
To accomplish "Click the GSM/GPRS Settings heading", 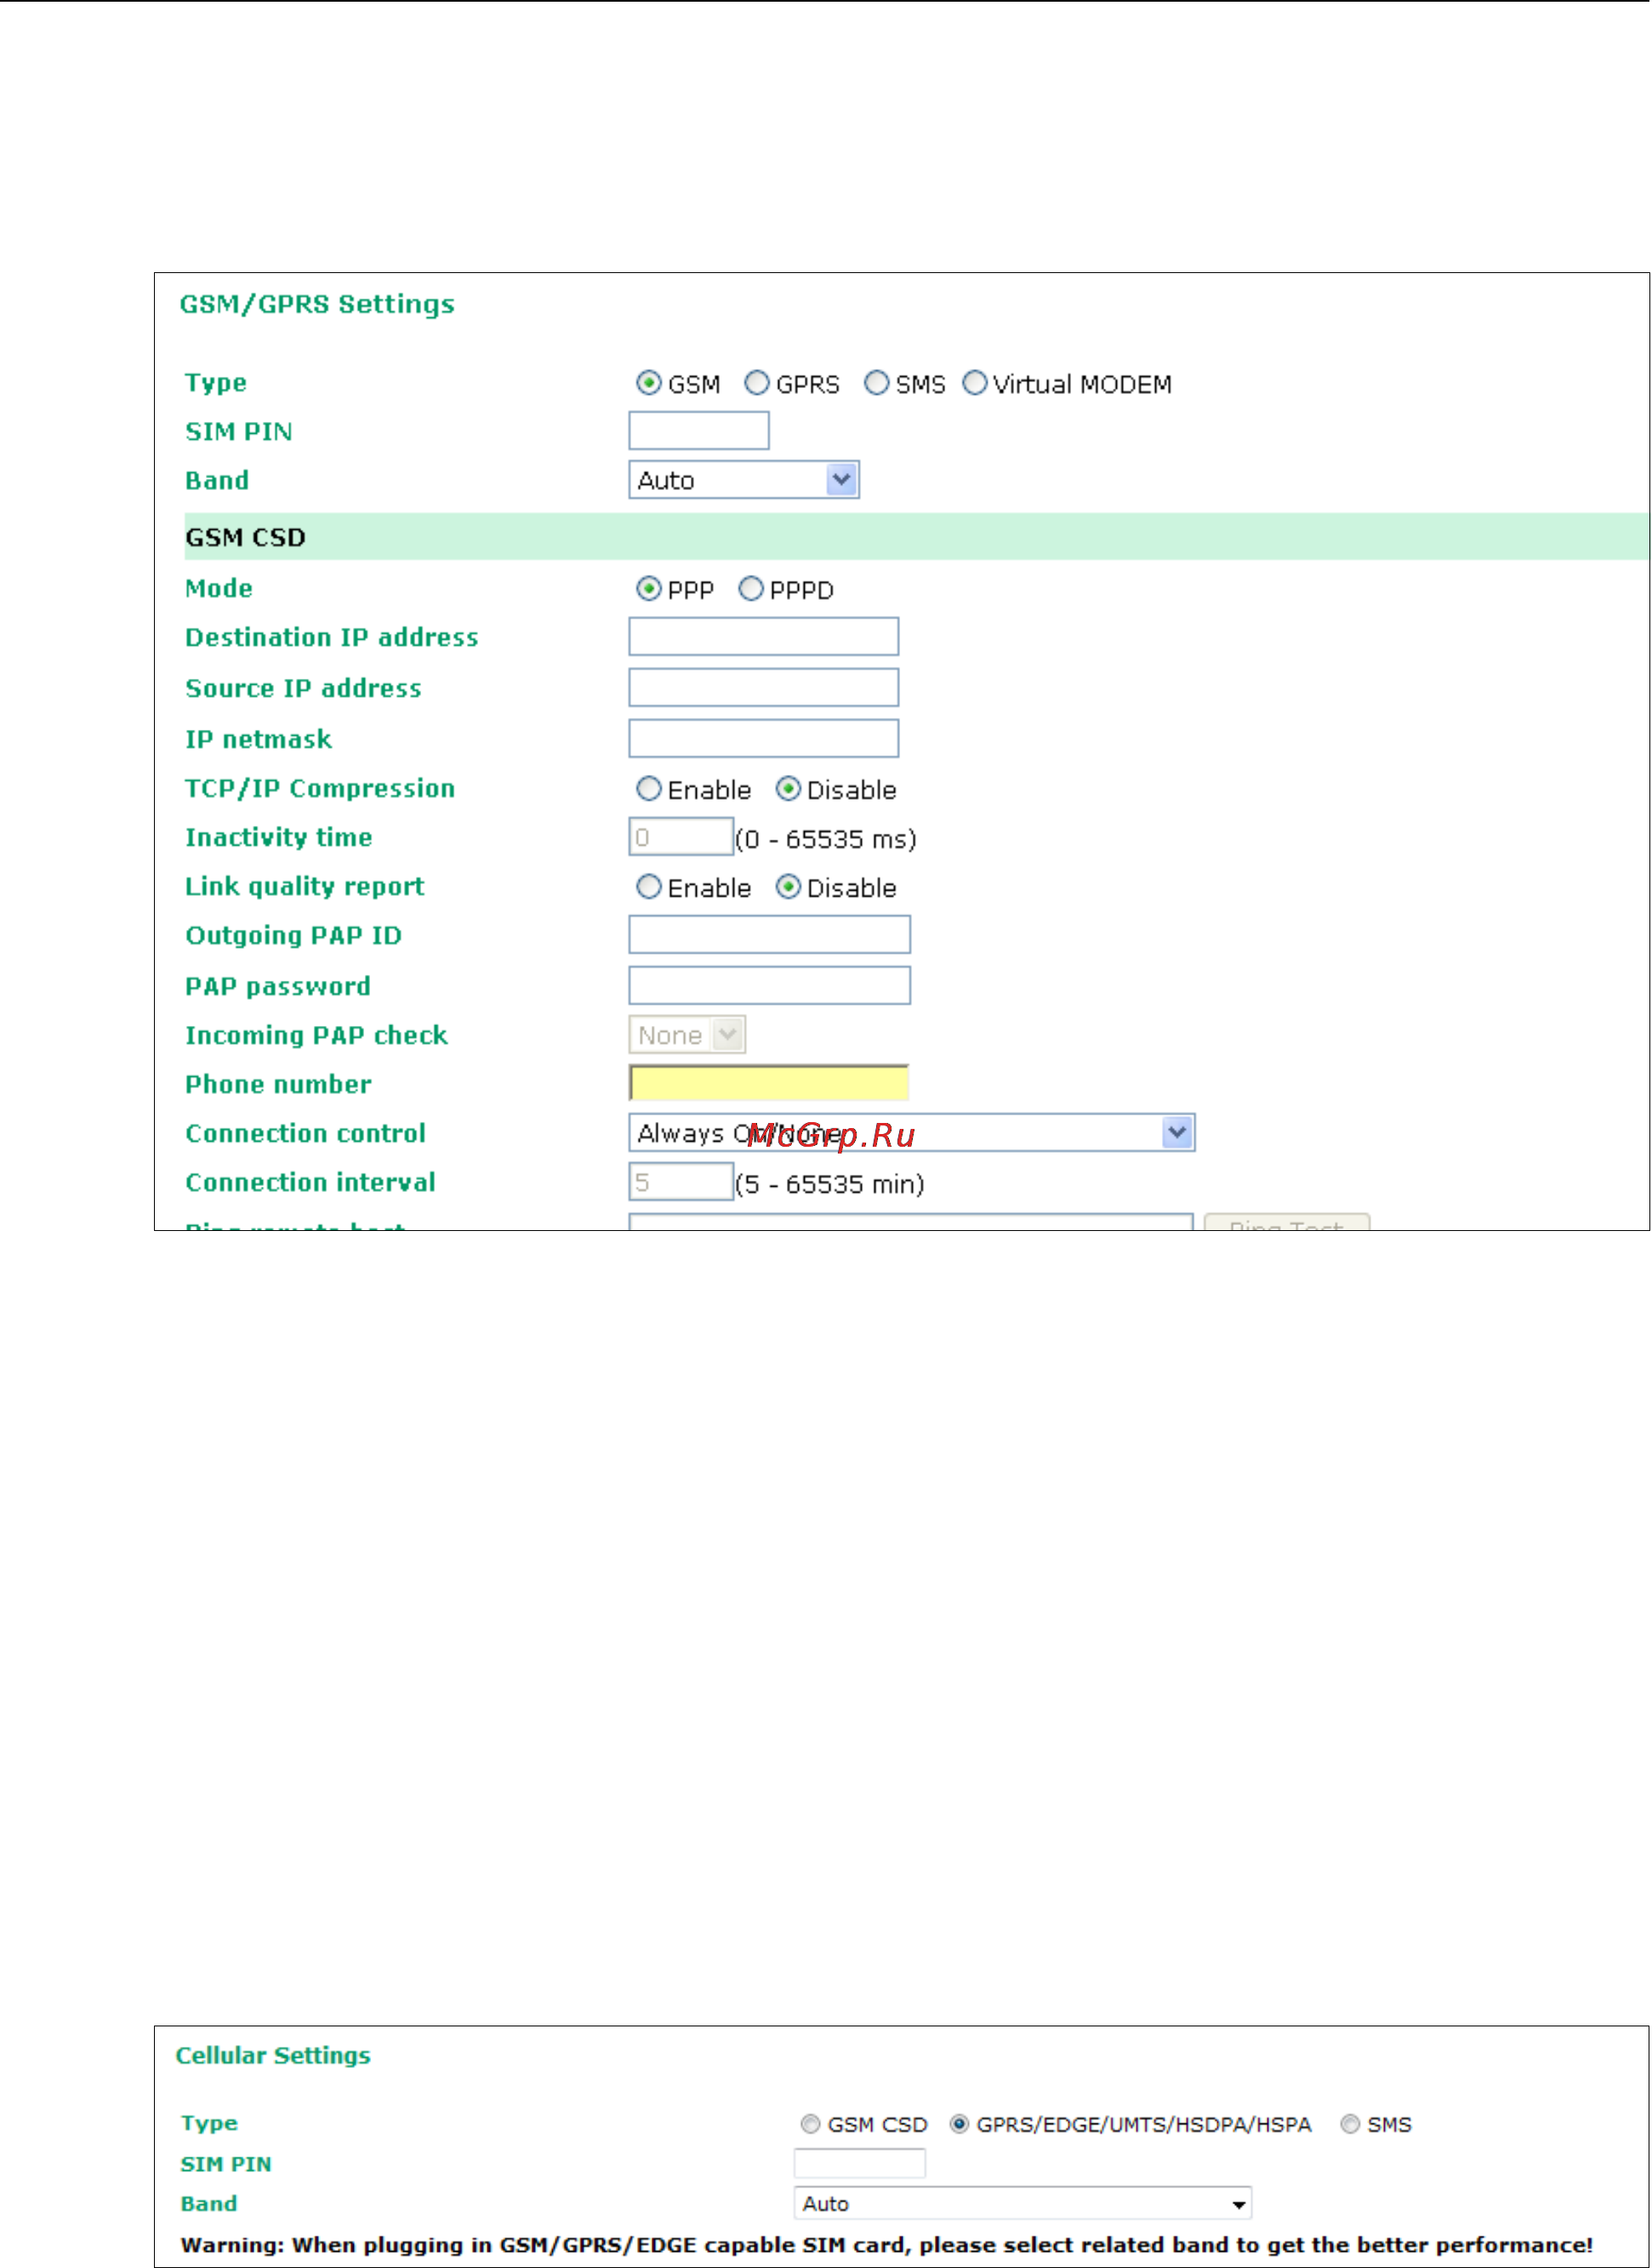I will tap(317, 304).
